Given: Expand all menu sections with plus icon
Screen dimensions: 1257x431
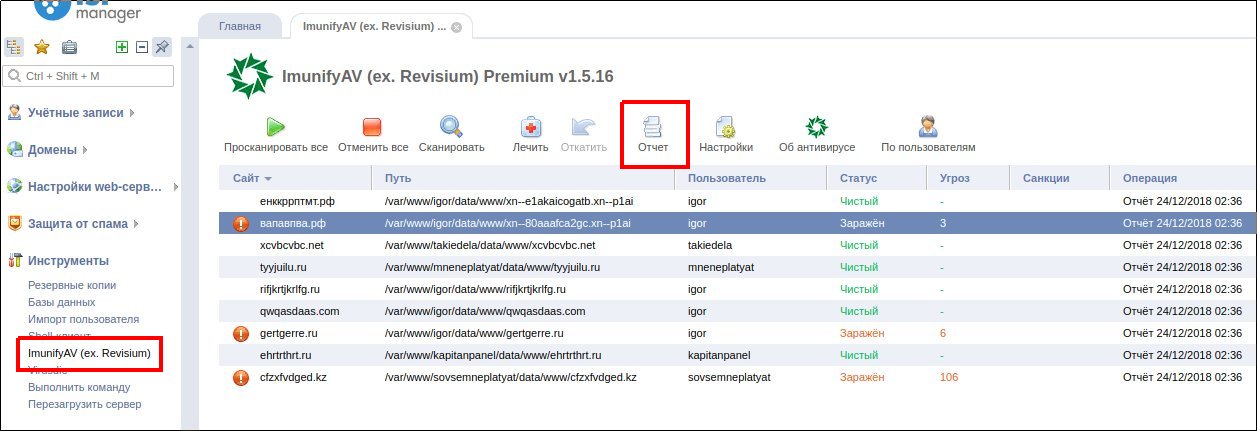Looking at the screenshot, I should coord(122,46).
